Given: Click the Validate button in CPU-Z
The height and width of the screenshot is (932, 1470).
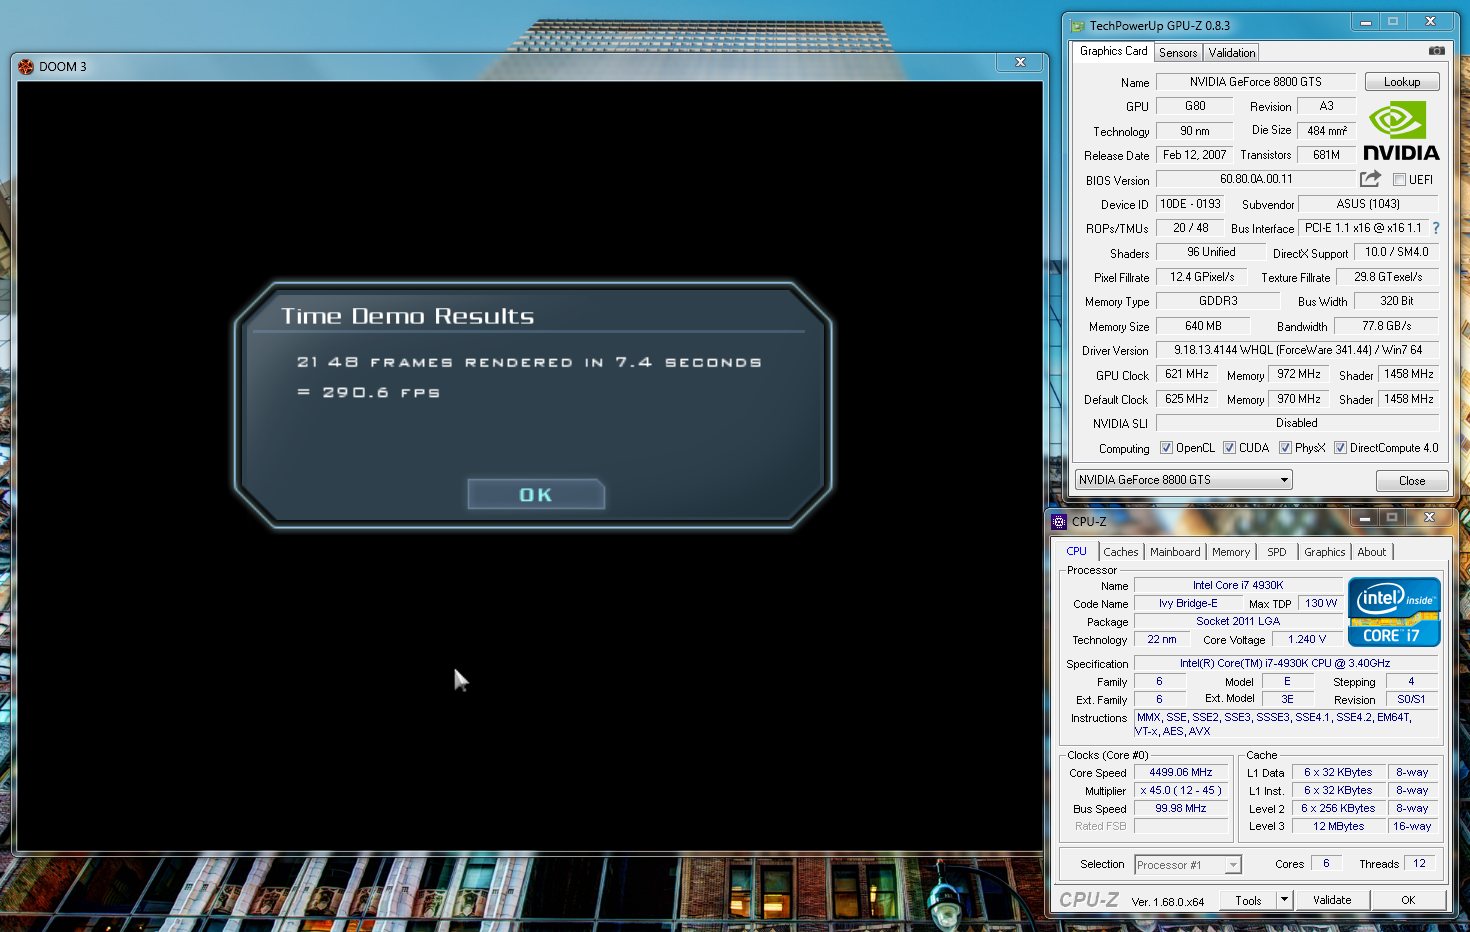Looking at the screenshot, I should click(1332, 900).
